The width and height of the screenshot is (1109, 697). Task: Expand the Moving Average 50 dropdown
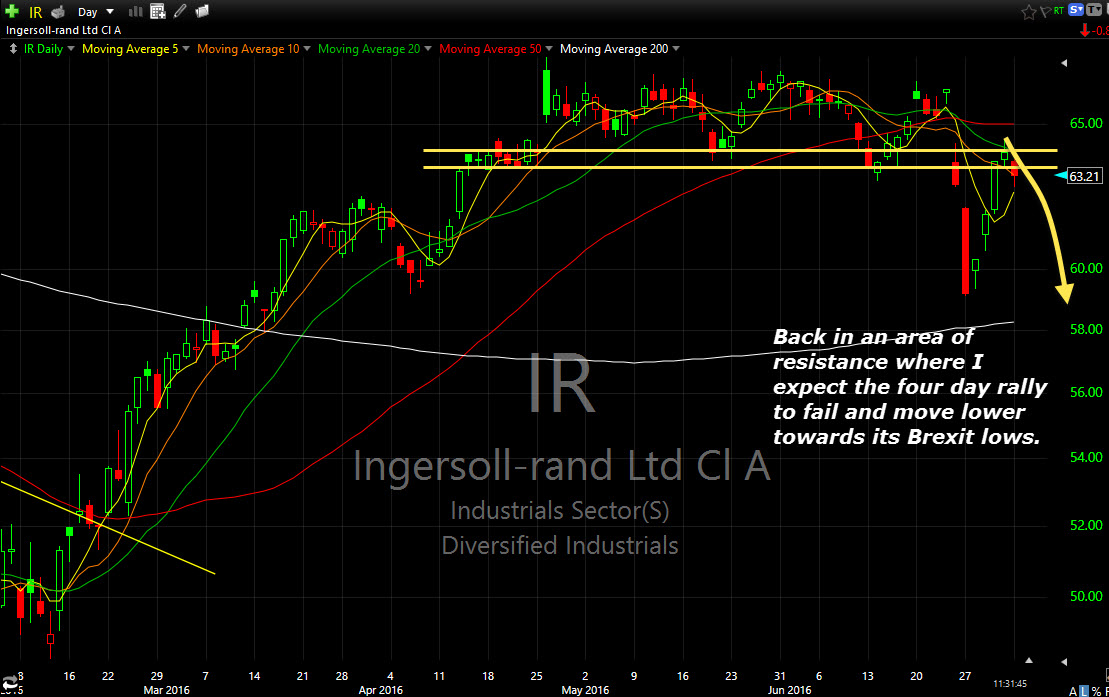coord(549,49)
